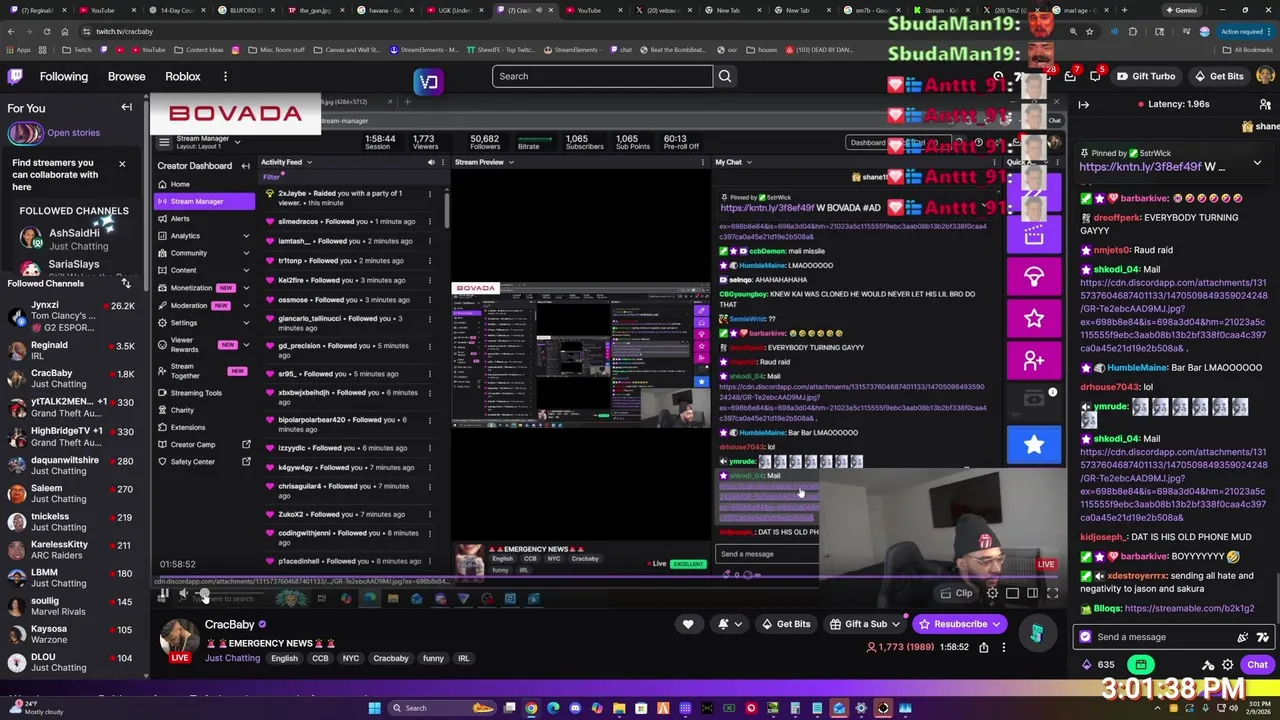Open the chat community users icon
This screenshot has height=720, width=1280.
(1265, 104)
